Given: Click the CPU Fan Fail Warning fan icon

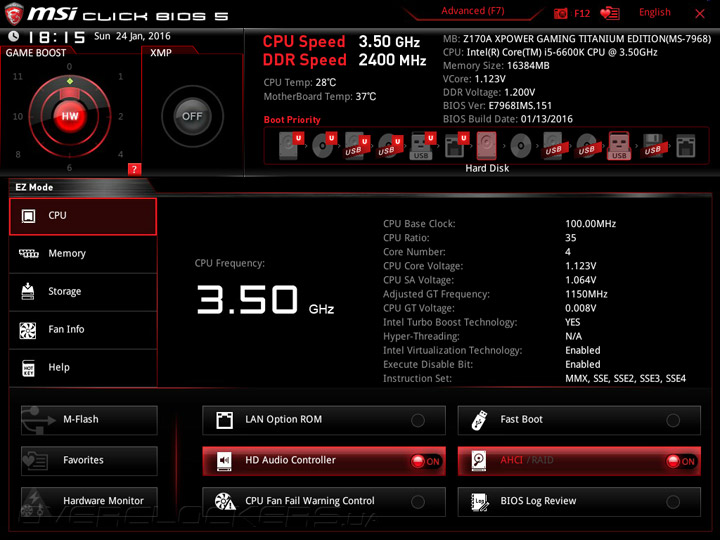Looking at the screenshot, I should [225, 501].
